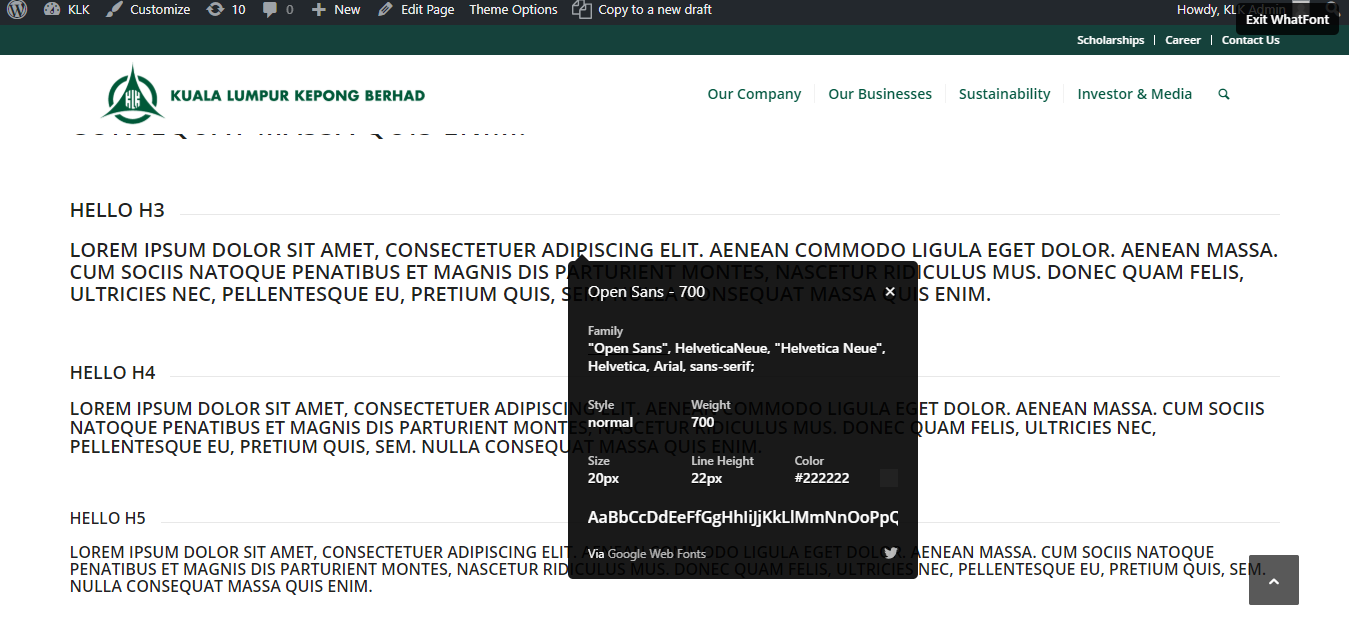Click the Exit WhatFont button
Viewport: 1349px width, 630px height.
click(1287, 19)
